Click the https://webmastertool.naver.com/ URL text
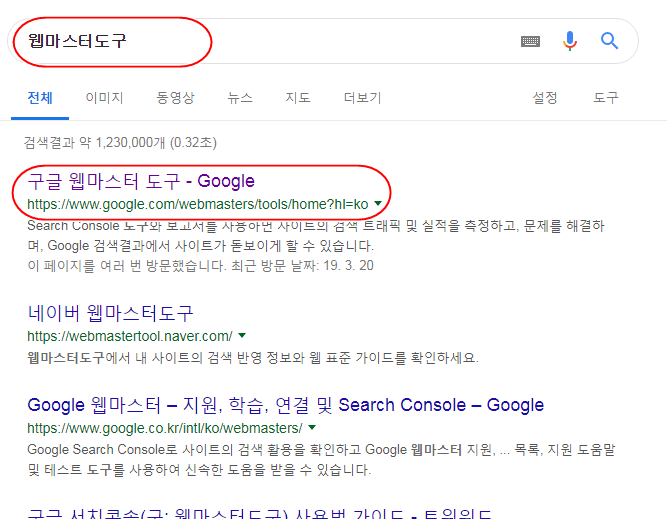This screenshot has height=519, width=667. click(130, 336)
